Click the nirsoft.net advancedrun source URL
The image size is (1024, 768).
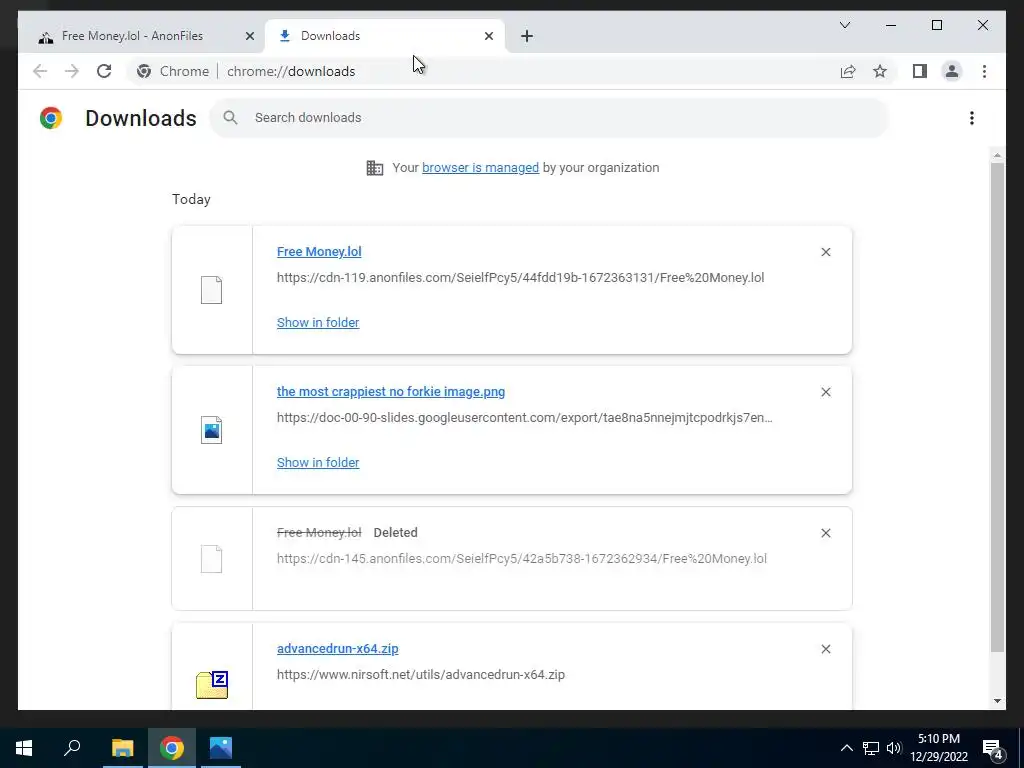coord(421,675)
